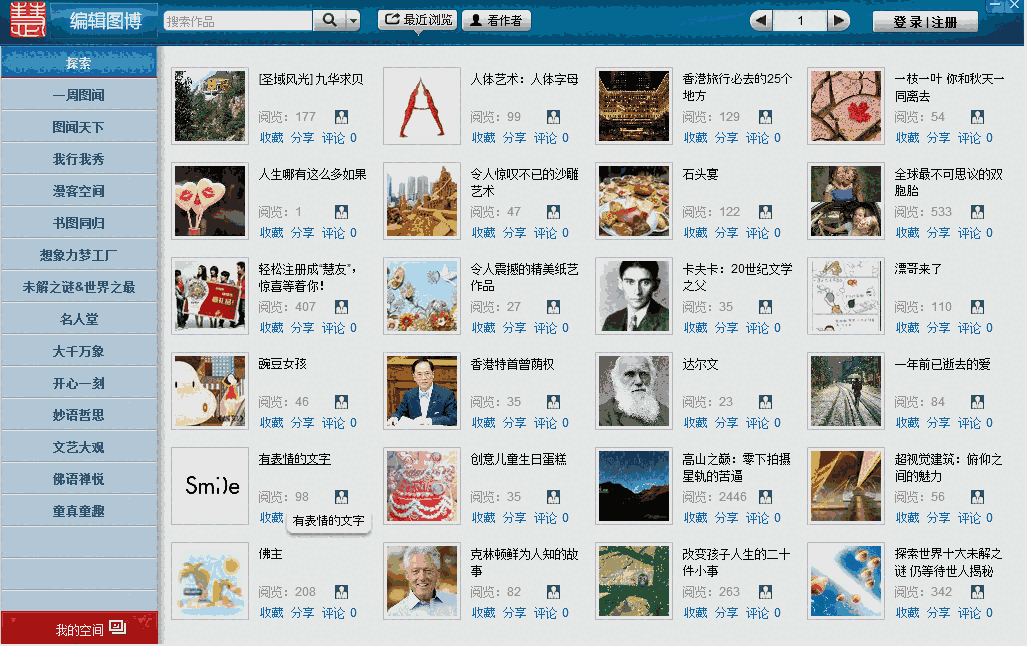This screenshot has width=1027, height=646.
Task: Click author icon for 沙雕艺术 item
Action: pos(553,212)
